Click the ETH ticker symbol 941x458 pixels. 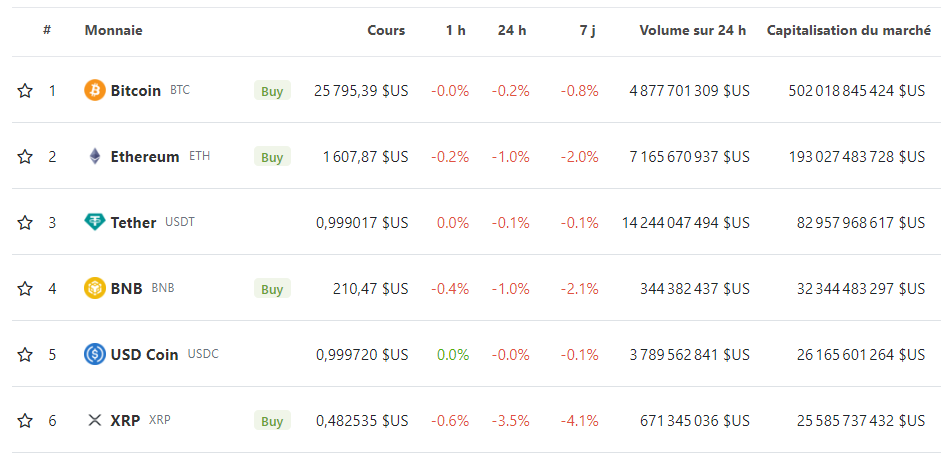click(x=200, y=156)
